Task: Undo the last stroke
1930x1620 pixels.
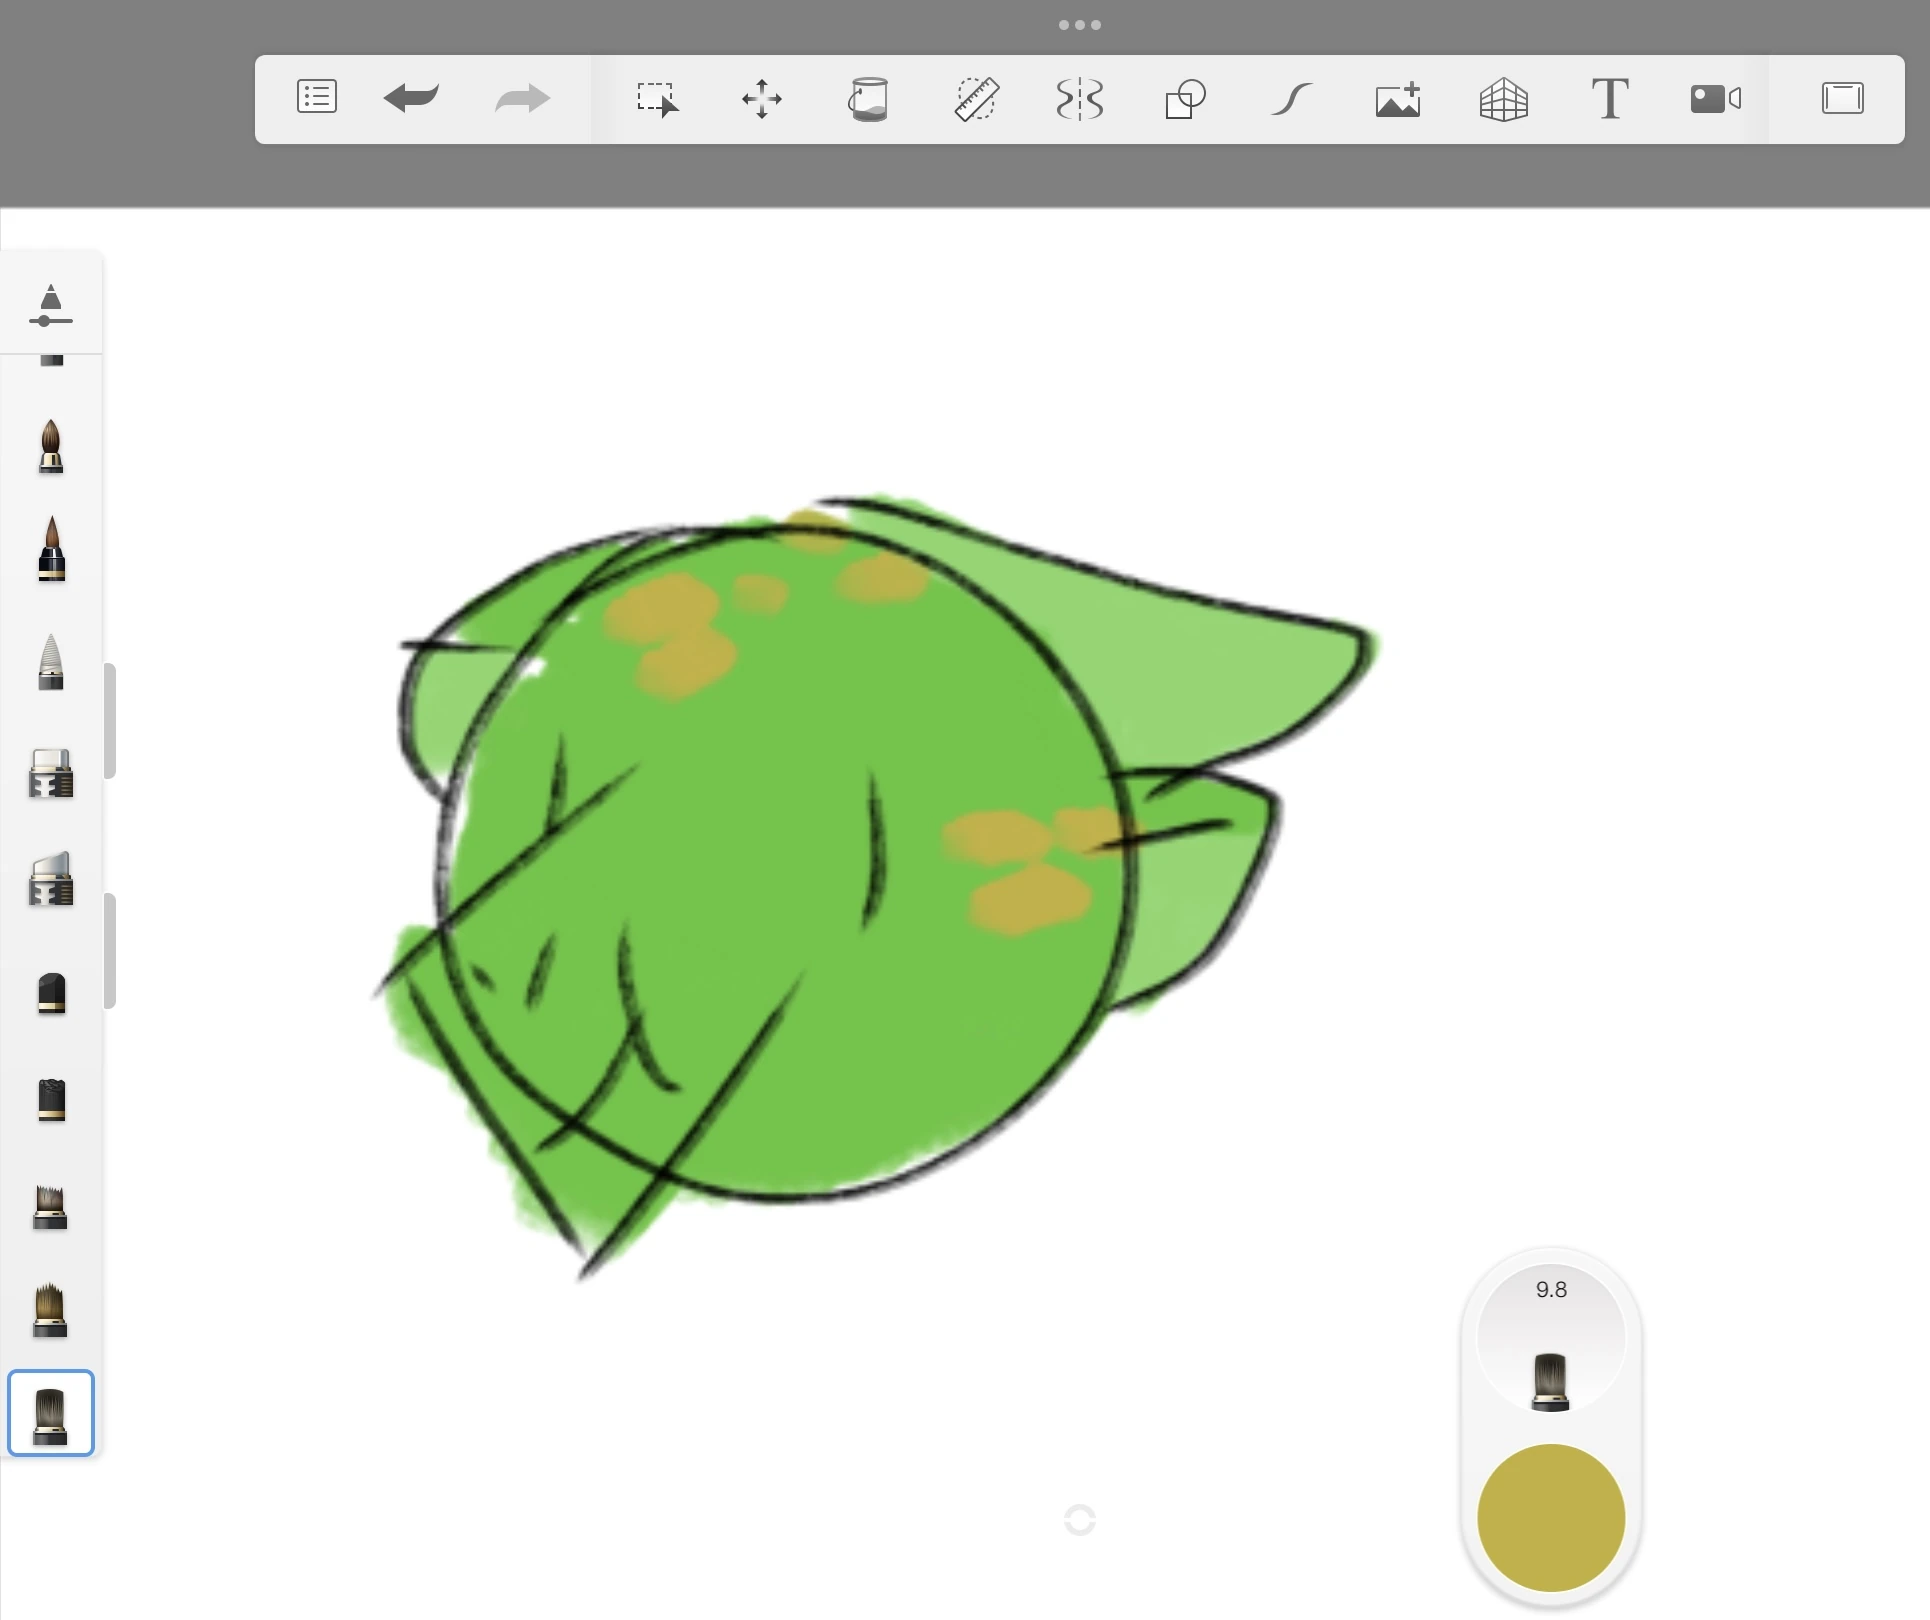Action: click(411, 98)
